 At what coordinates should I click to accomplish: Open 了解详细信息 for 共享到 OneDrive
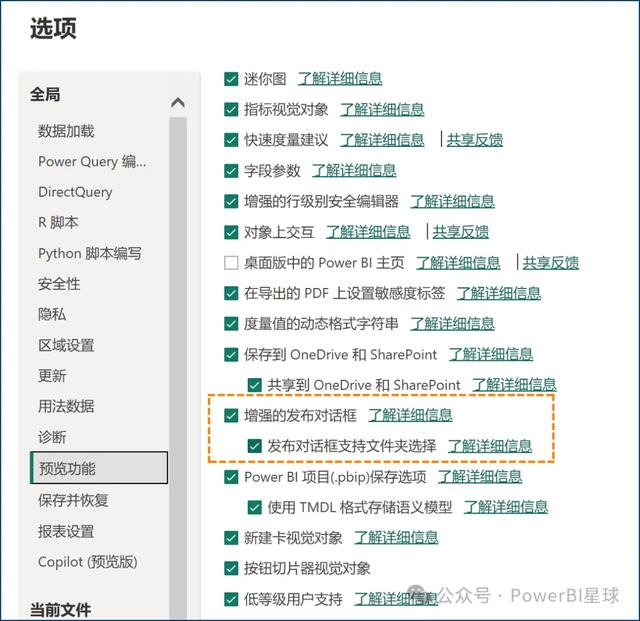(514, 385)
